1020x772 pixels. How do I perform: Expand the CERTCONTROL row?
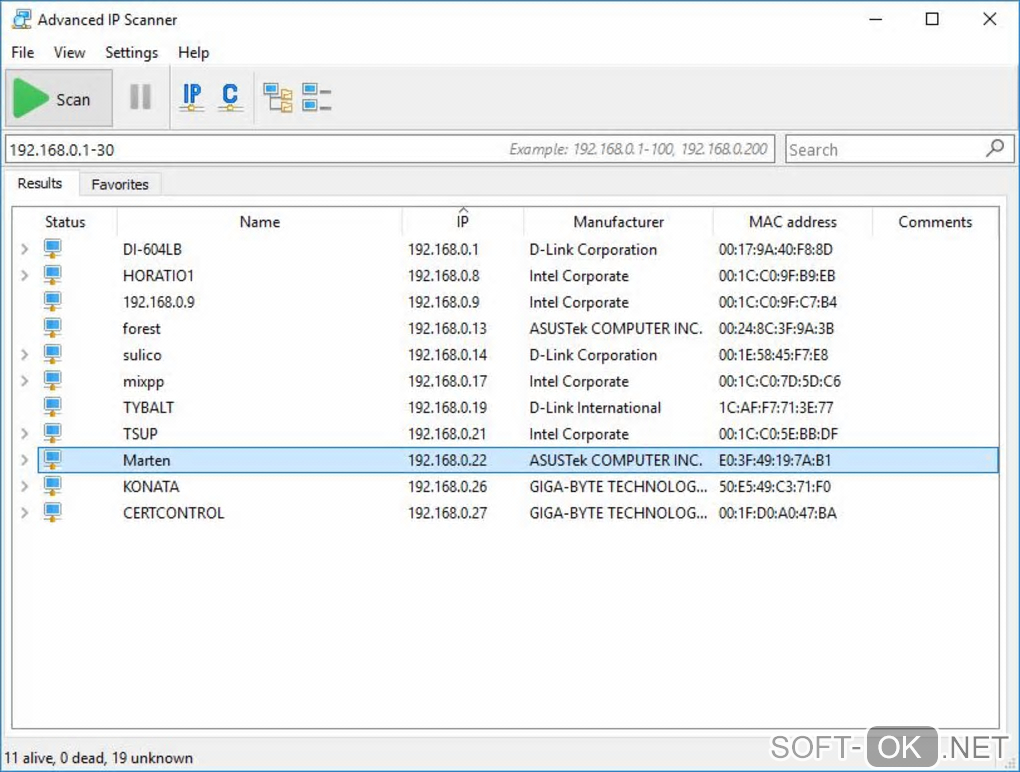click(25, 512)
